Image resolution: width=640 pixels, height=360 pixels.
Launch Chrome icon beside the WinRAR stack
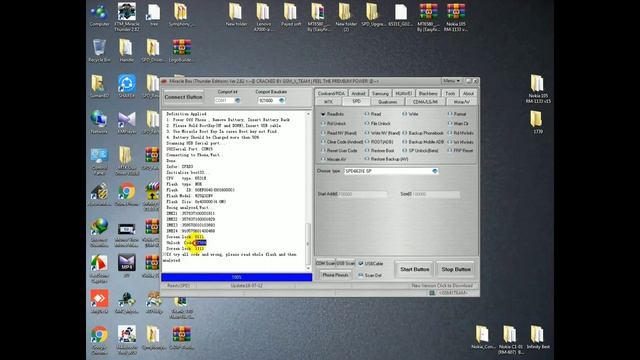coord(127,193)
